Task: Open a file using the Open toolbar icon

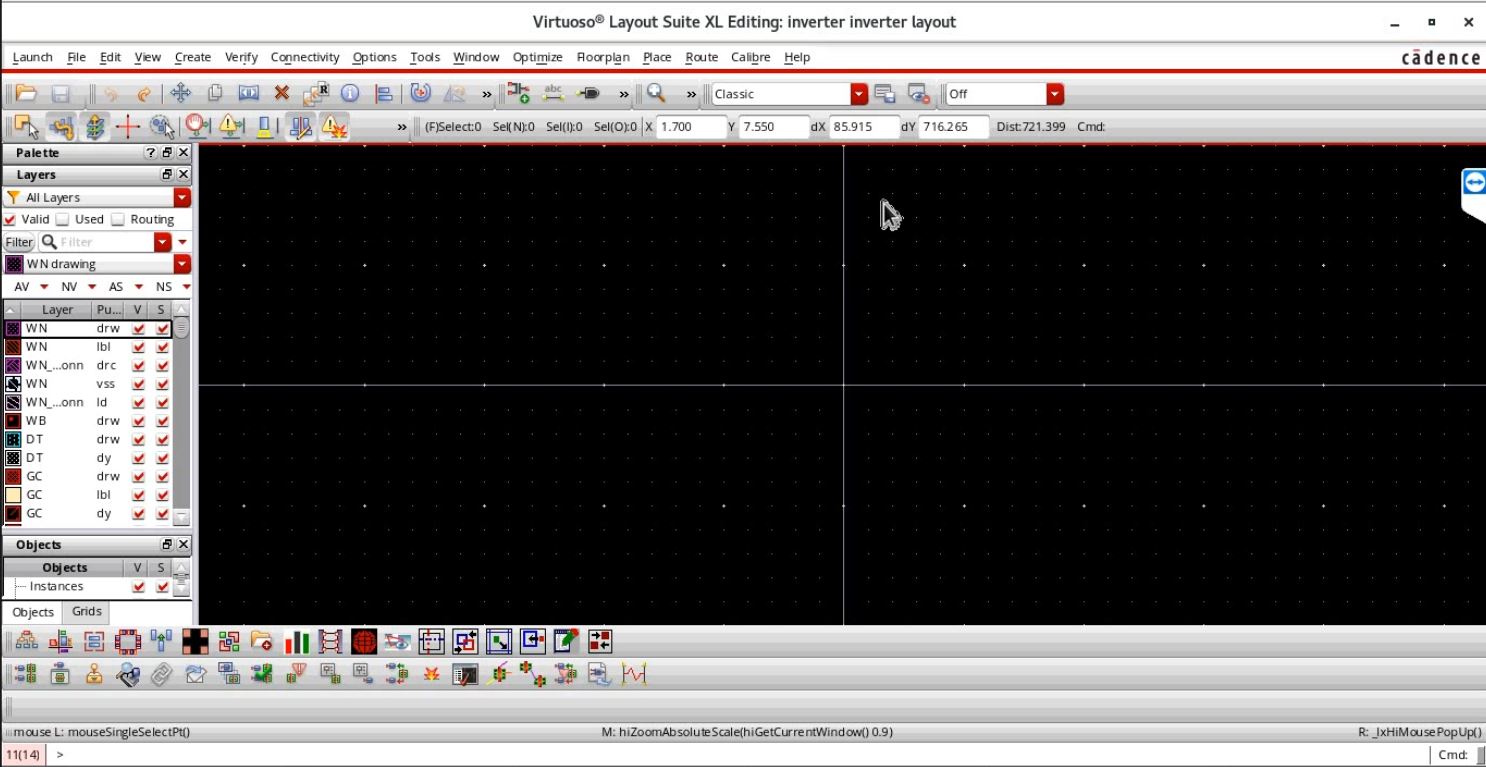Action: coord(26,93)
